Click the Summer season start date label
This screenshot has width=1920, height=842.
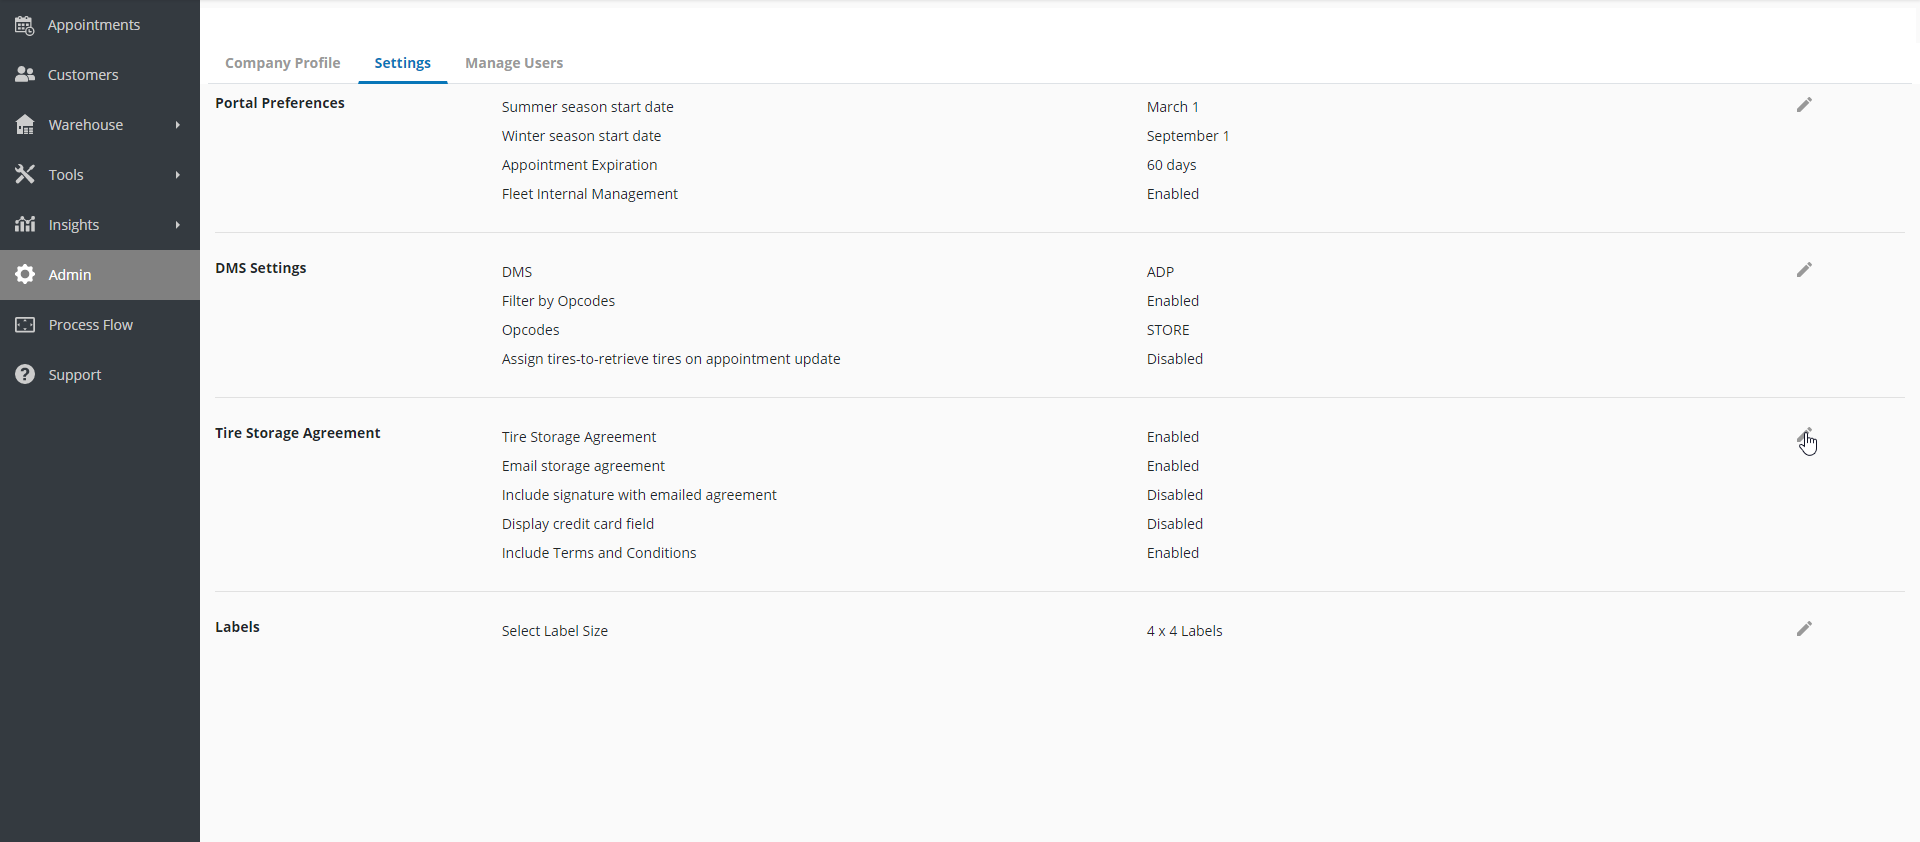(588, 107)
